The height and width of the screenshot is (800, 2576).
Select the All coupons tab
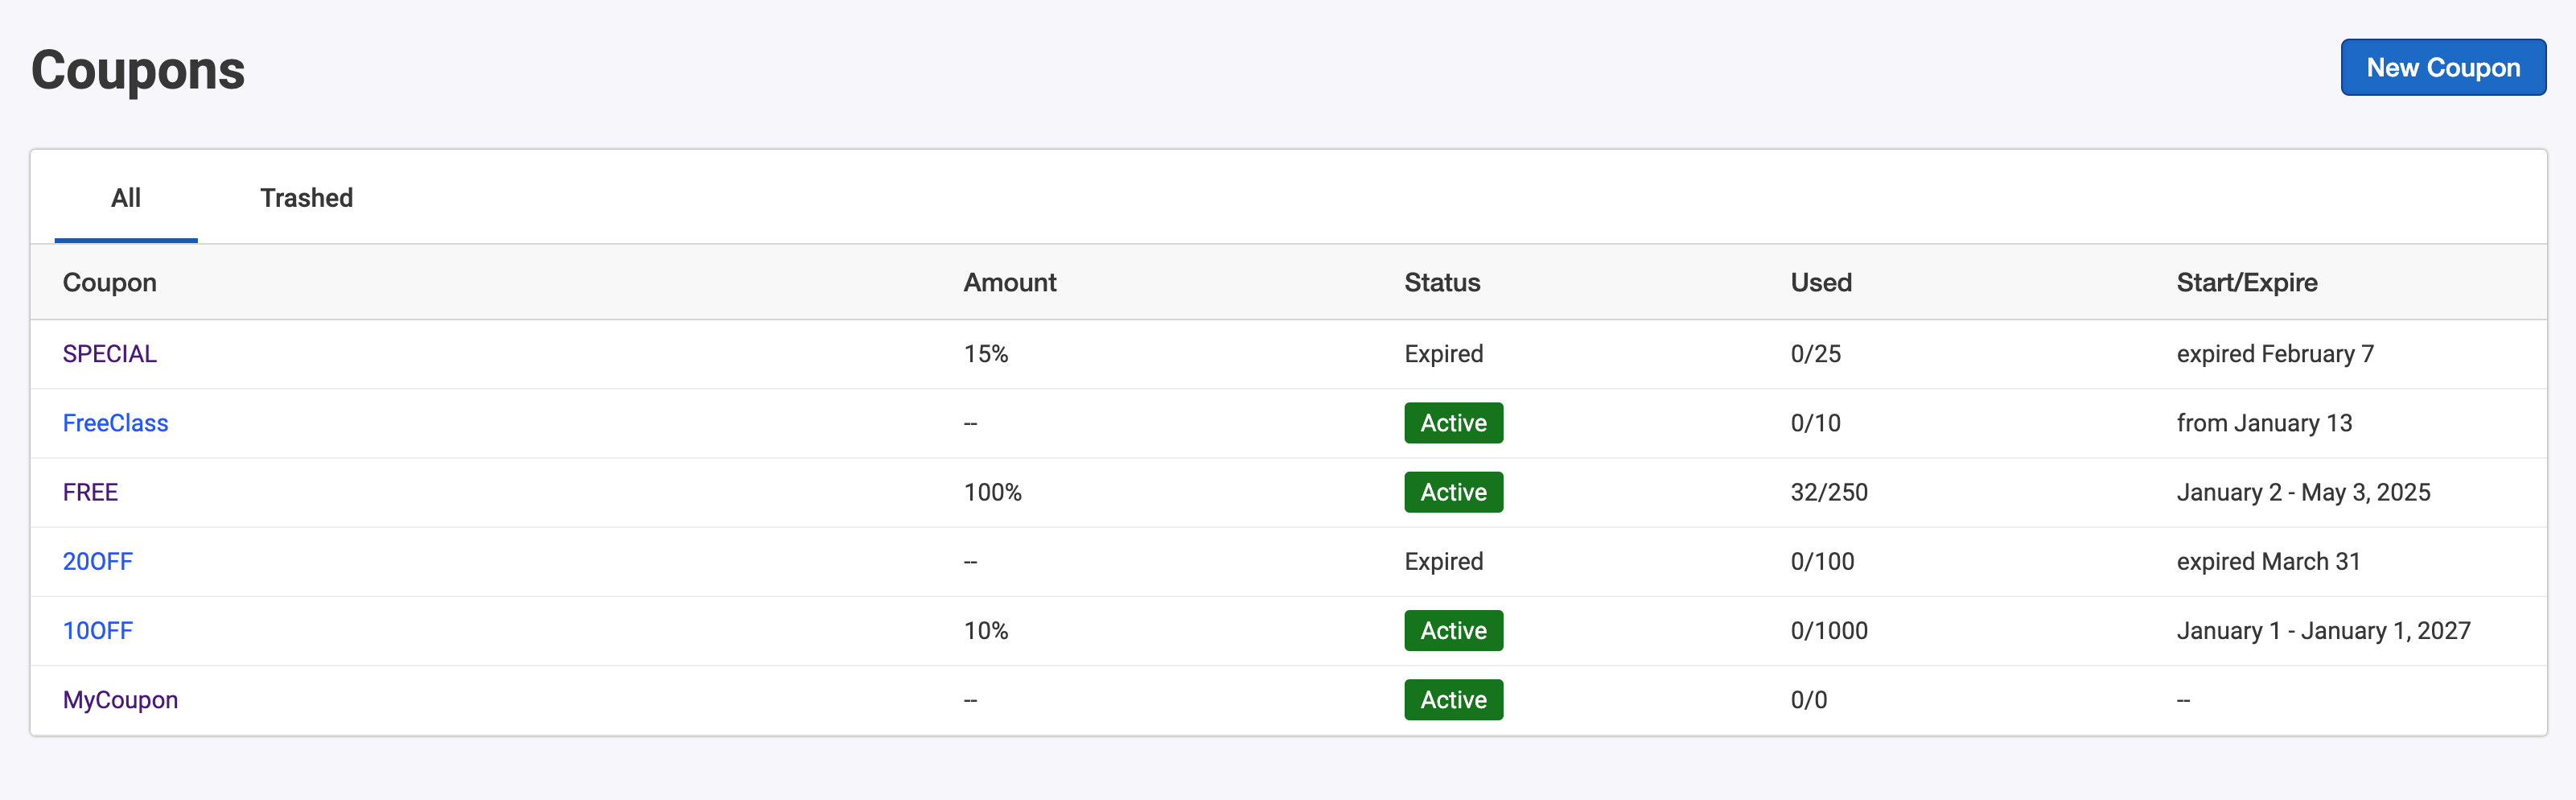click(126, 198)
